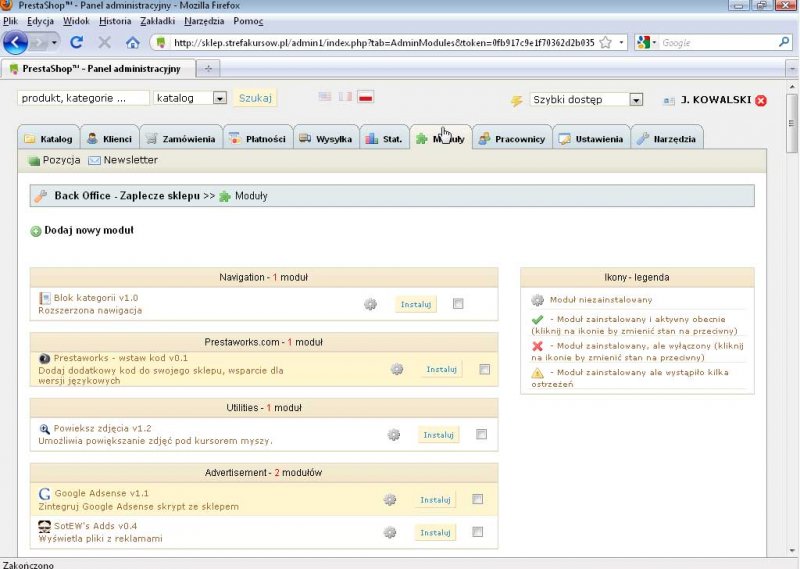The width and height of the screenshot is (800, 569).
Task: Click the Reload page icon
Action: [x=78, y=43]
